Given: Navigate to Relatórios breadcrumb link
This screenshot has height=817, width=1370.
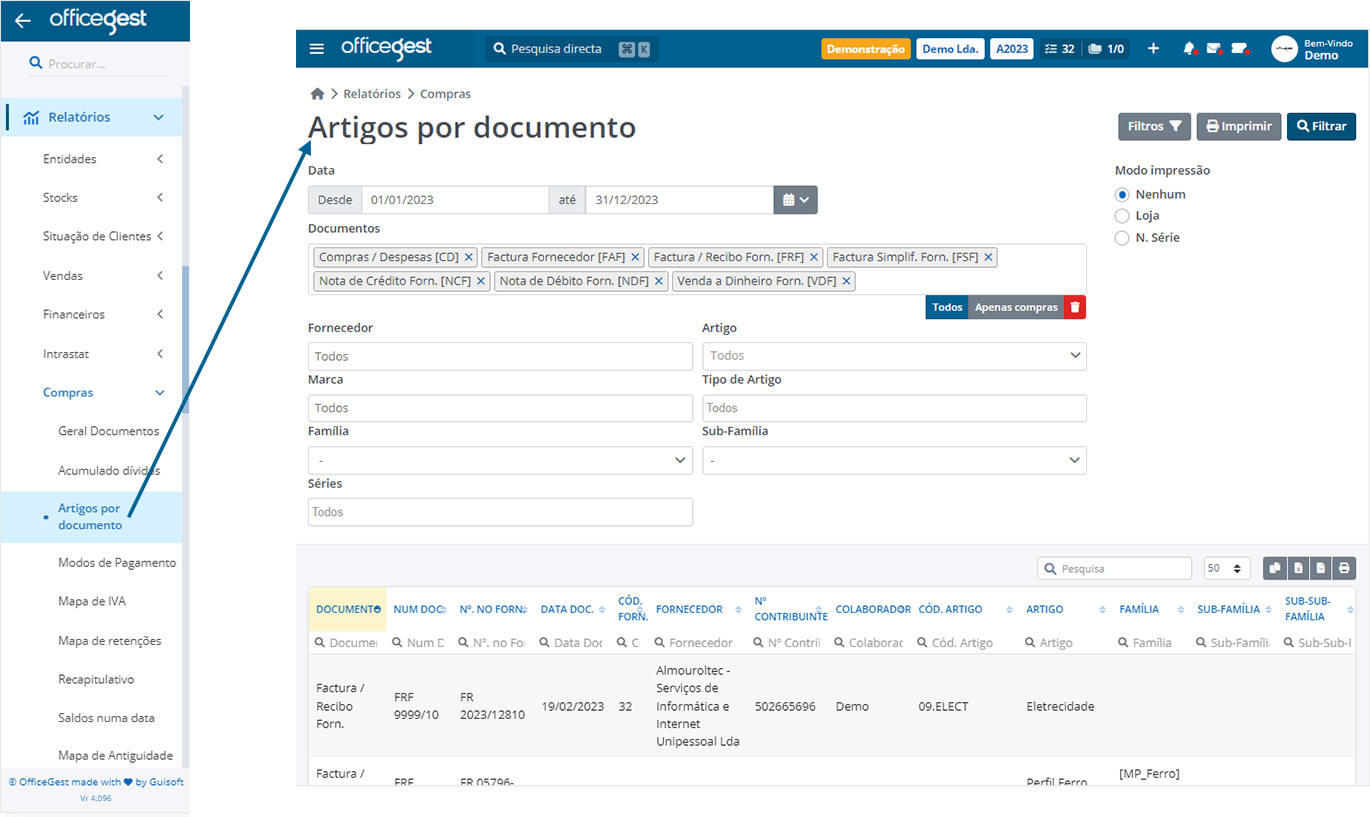Looking at the screenshot, I should tap(370, 93).
